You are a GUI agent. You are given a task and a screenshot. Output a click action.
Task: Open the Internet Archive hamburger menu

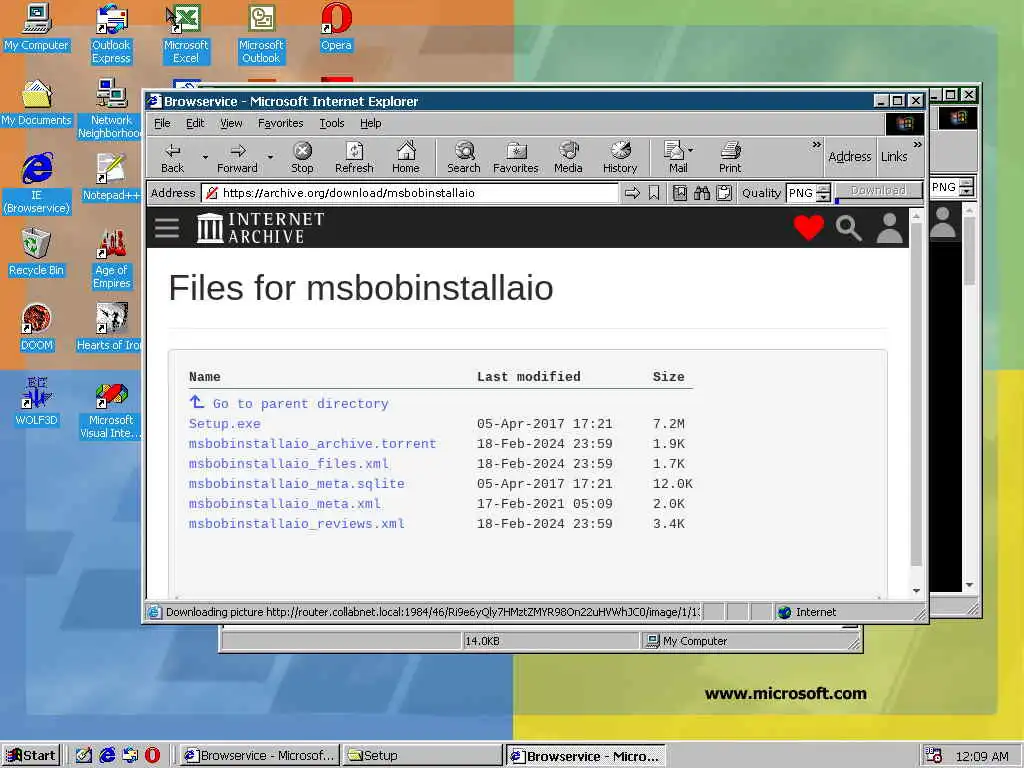(167, 228)
